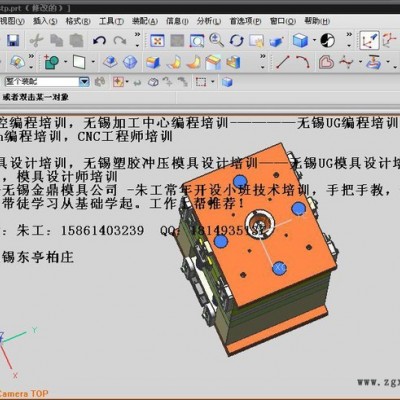Click the green block with plus icon

point(52,62)
